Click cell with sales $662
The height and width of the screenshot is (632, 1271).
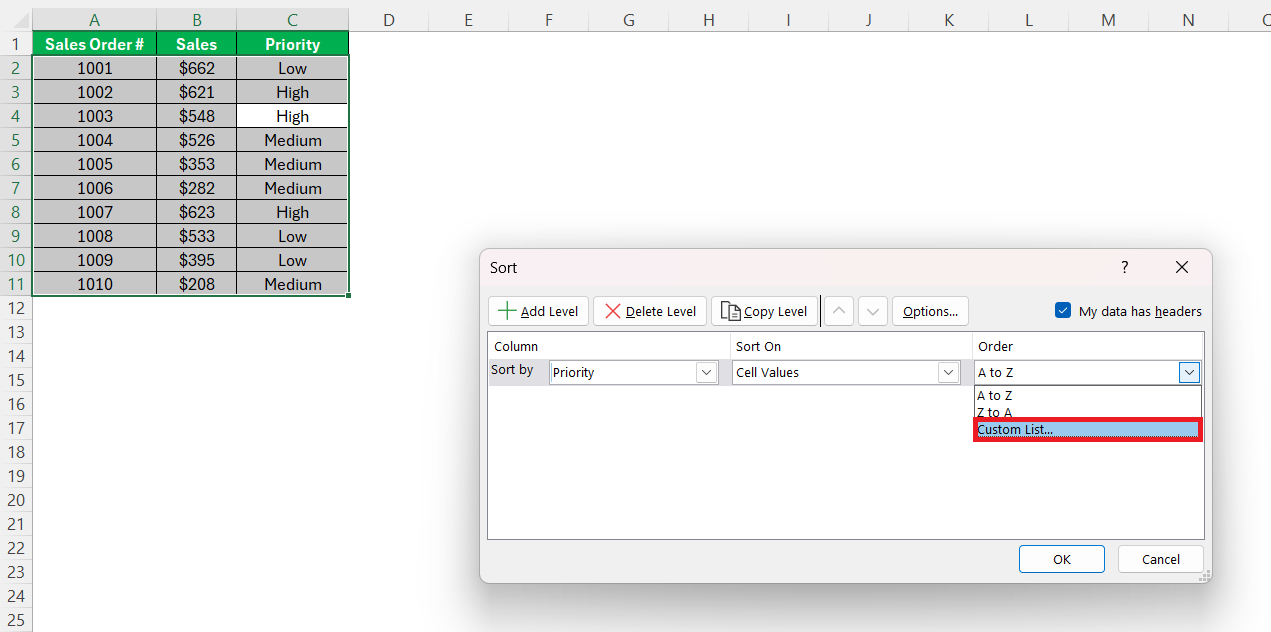tap(197, 68)
